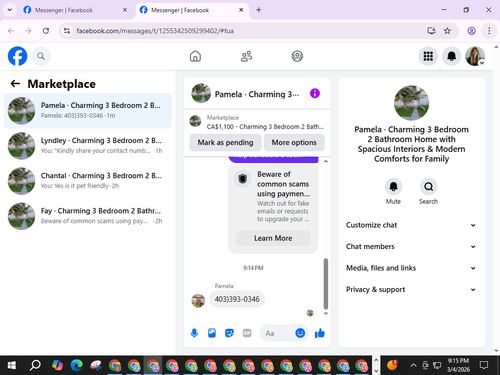Click the More options button
Image resolution: width=500 pixels, height=375 pixels.
(294, 142)
